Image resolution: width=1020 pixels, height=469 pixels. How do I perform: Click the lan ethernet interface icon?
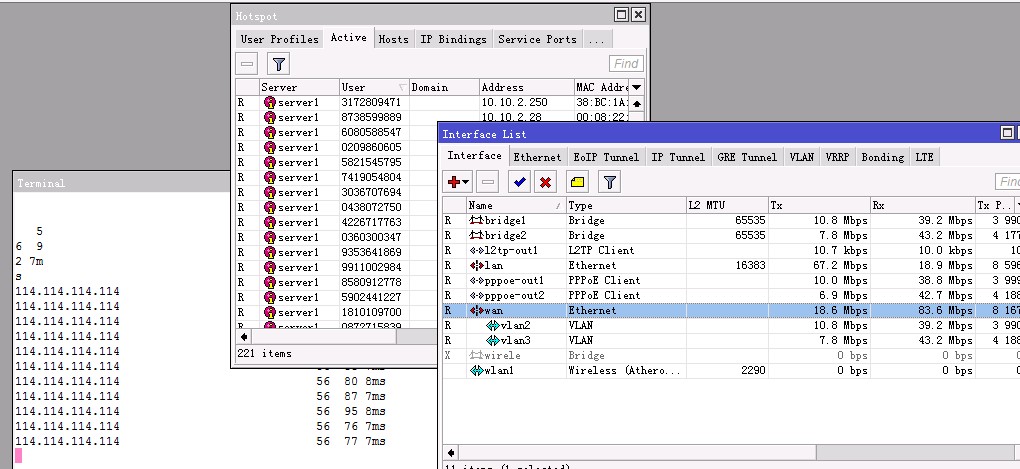pyautogui.click(x=476, y=265)
